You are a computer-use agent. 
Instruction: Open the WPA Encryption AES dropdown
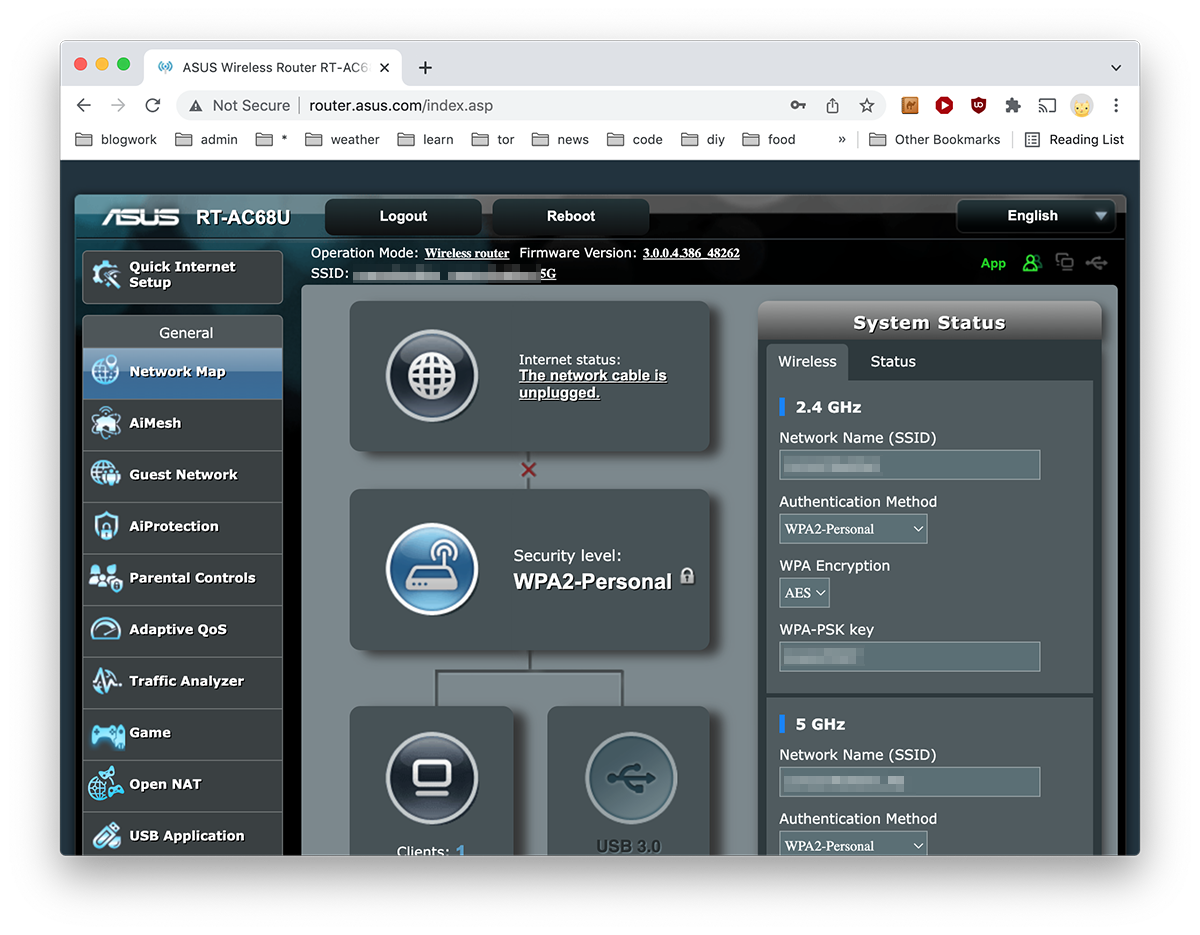(x=805, y=593)
